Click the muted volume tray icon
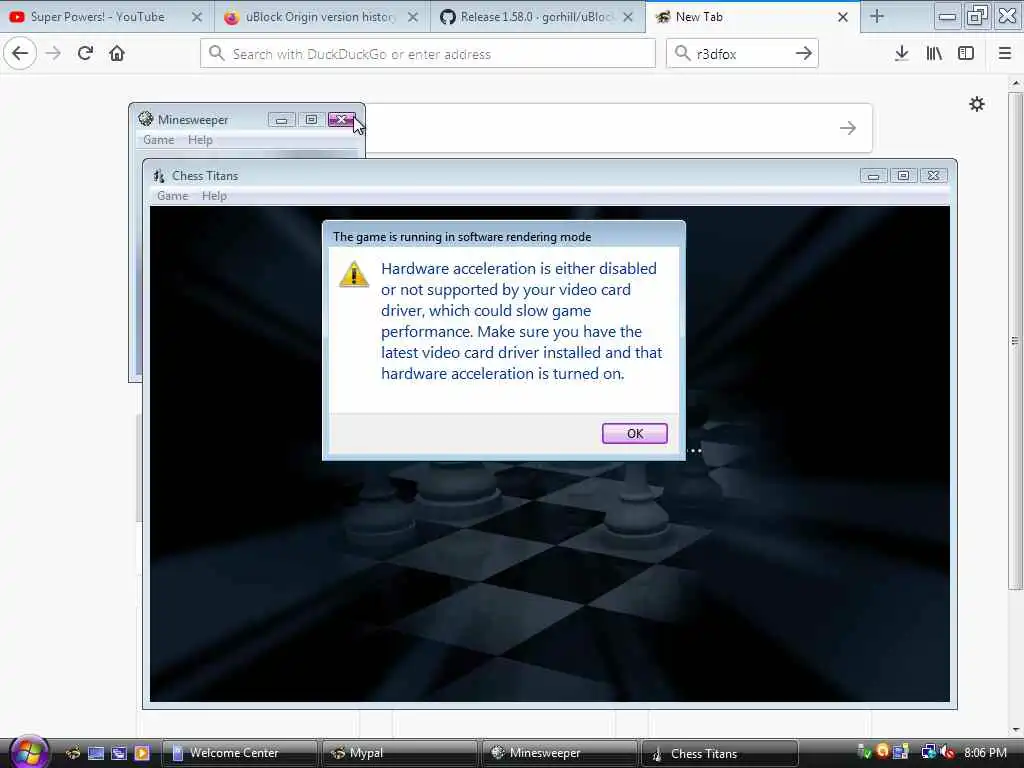1024x768 pixels. [x=948, y=752]
